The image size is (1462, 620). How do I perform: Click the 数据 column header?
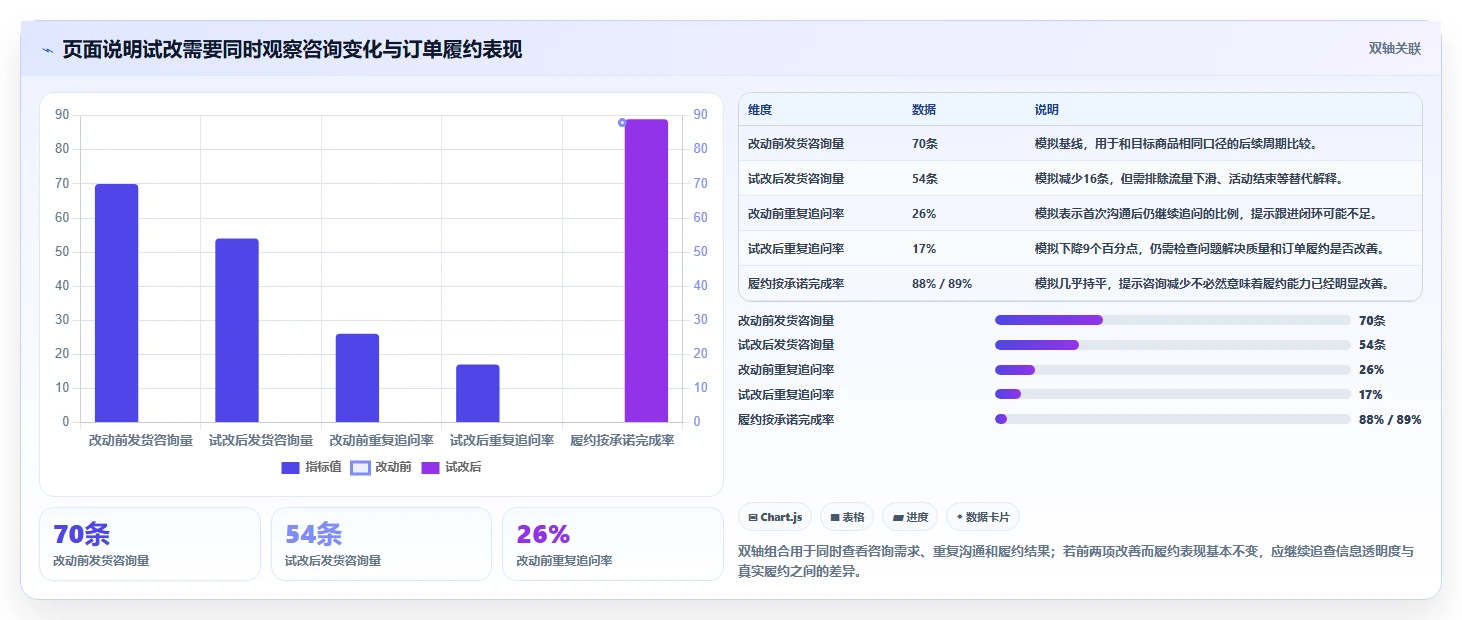(924, 110)
